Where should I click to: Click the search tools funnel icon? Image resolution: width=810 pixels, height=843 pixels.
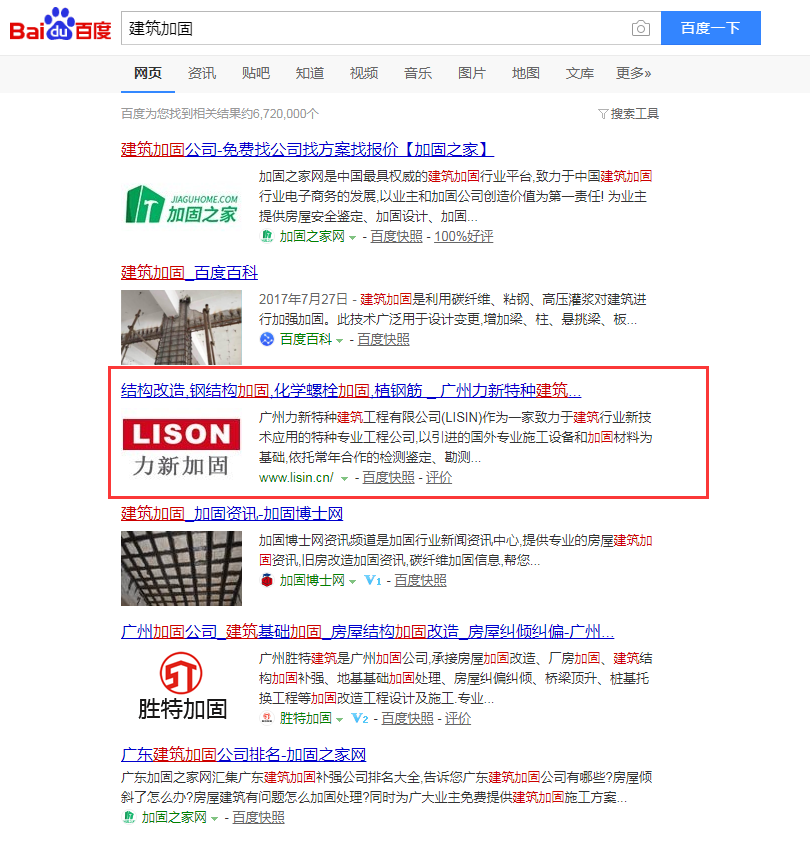603,114
